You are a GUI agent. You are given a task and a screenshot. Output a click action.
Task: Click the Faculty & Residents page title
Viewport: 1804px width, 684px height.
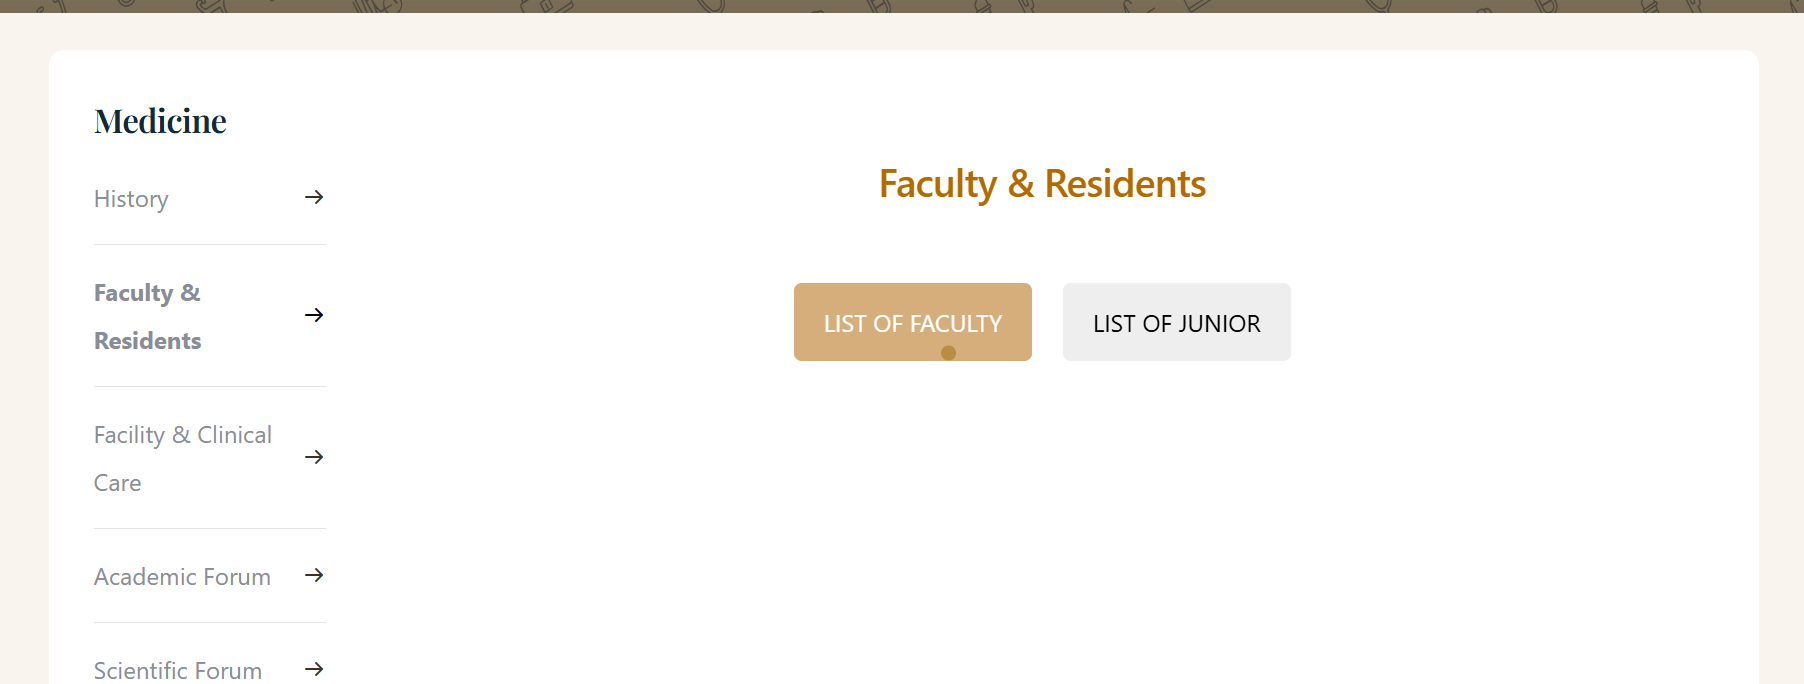point(1042,183)
